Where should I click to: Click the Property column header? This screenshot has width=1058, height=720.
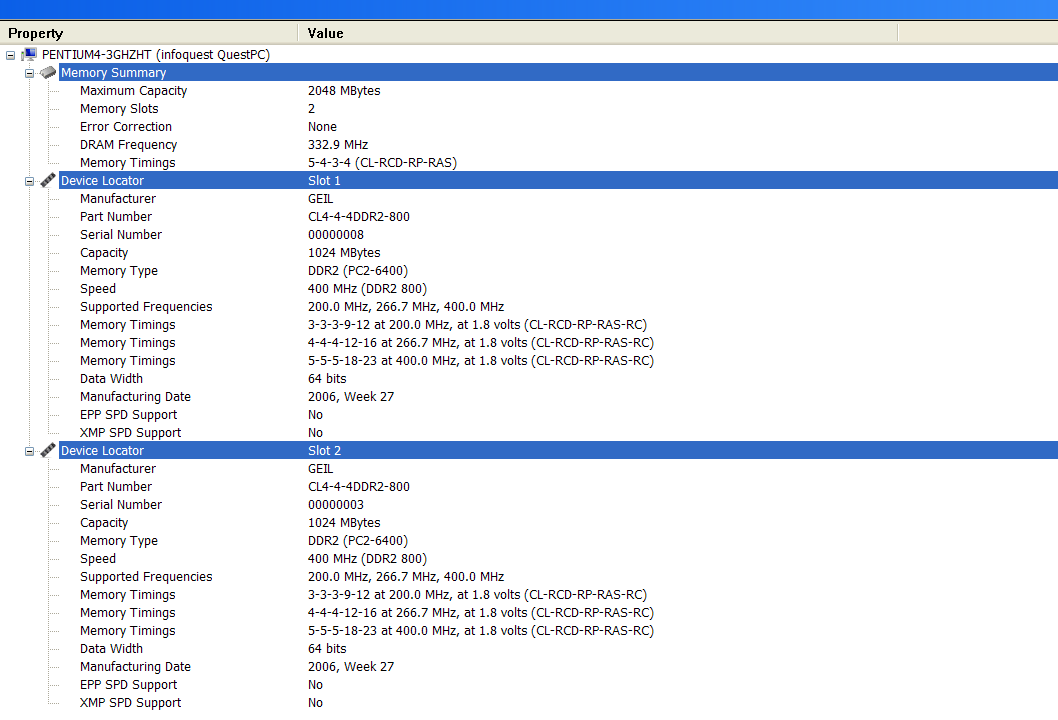tap(150, 33)
